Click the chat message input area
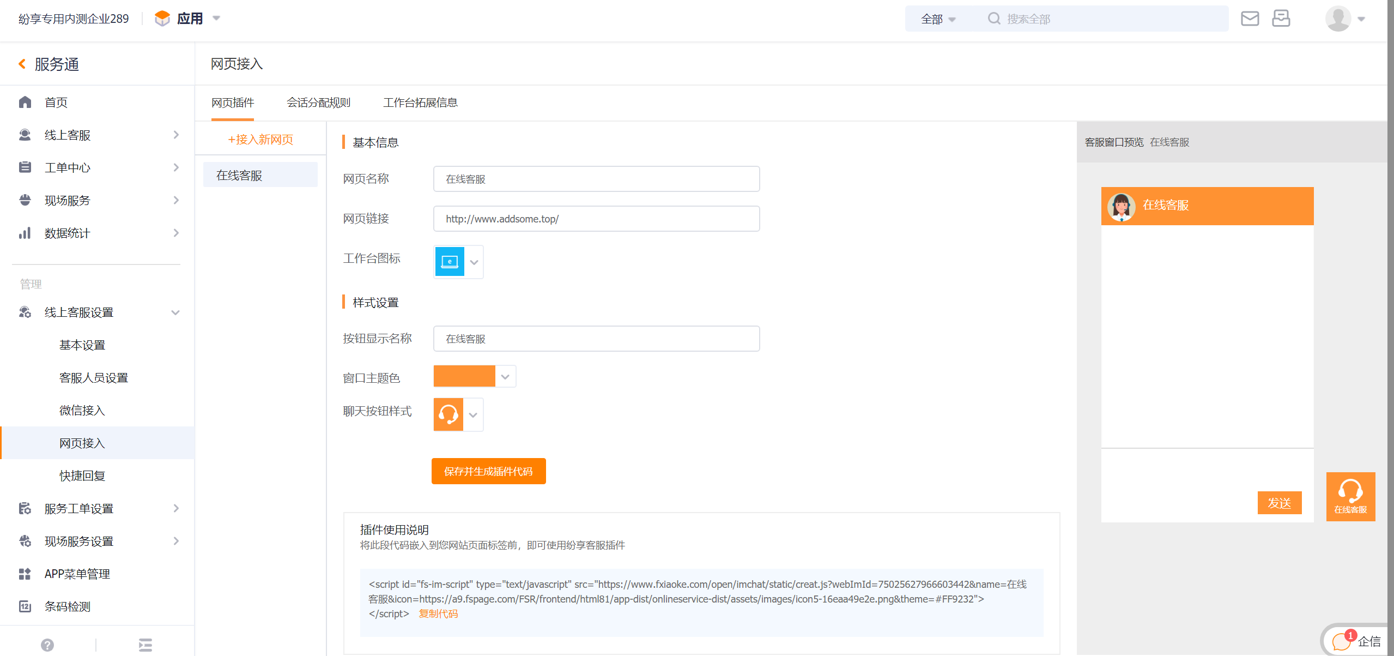Image resolution: width=1394 pixels, height=656 pixels. 1207,485
